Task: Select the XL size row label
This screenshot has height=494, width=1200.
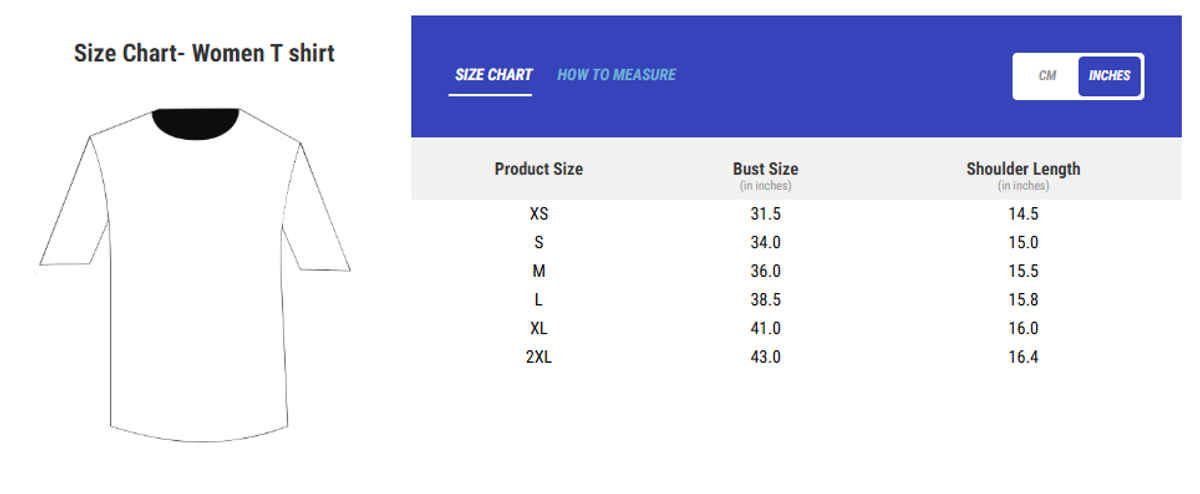Action: point(538,328)
